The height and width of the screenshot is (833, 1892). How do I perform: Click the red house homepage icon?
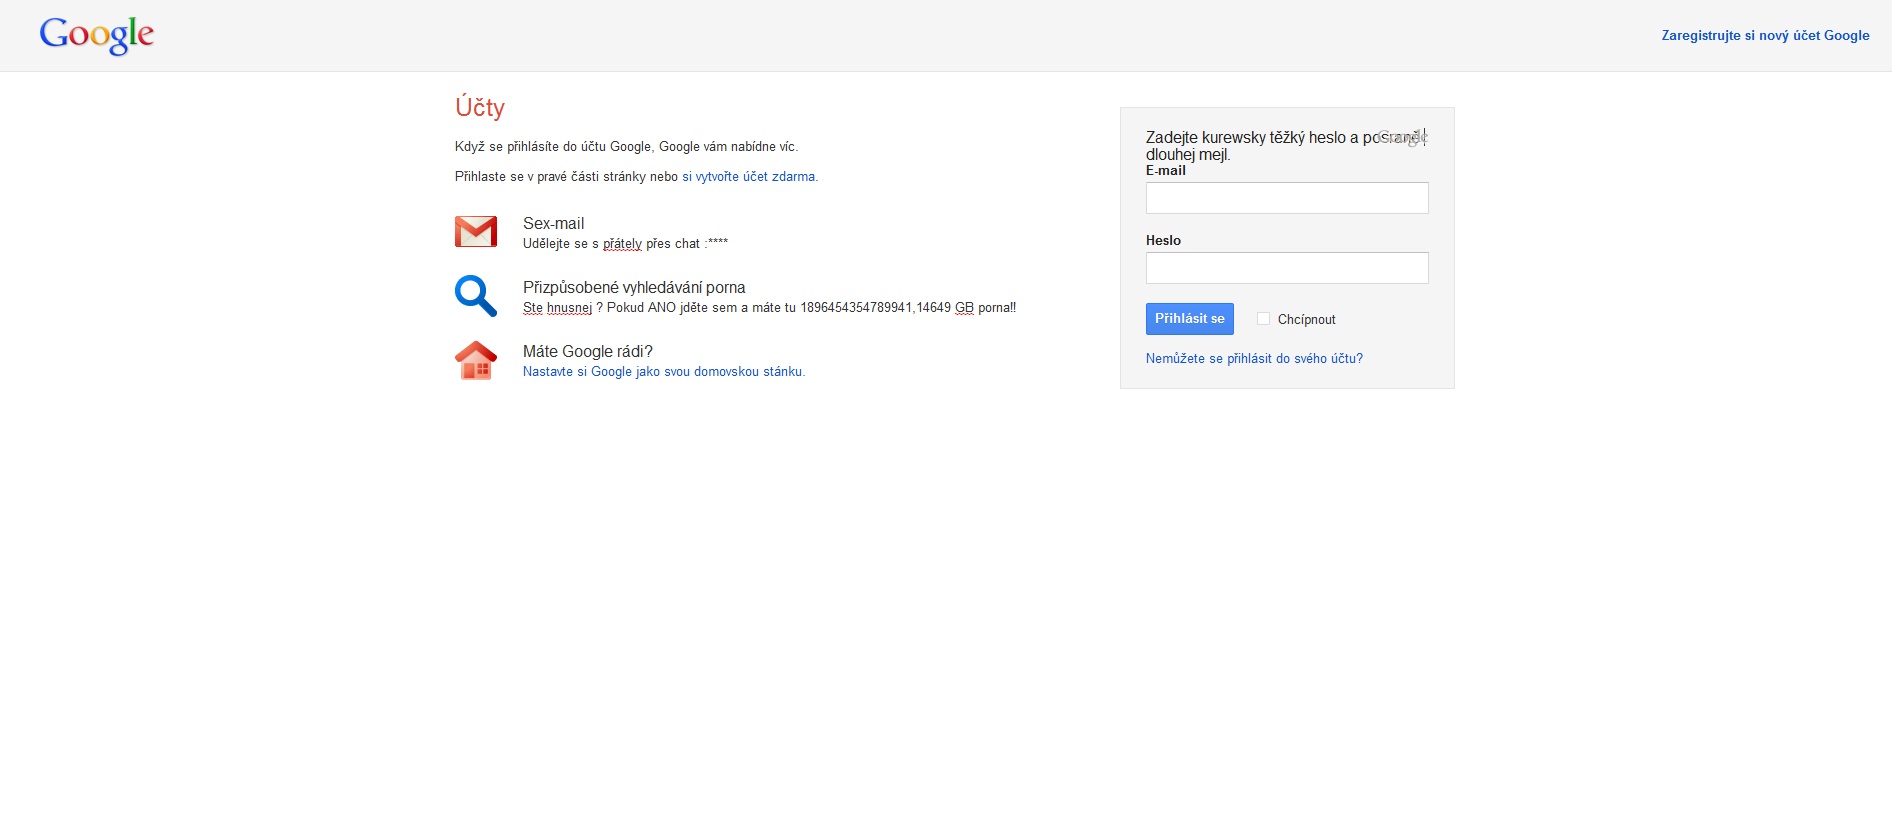[x=476, y=360]
